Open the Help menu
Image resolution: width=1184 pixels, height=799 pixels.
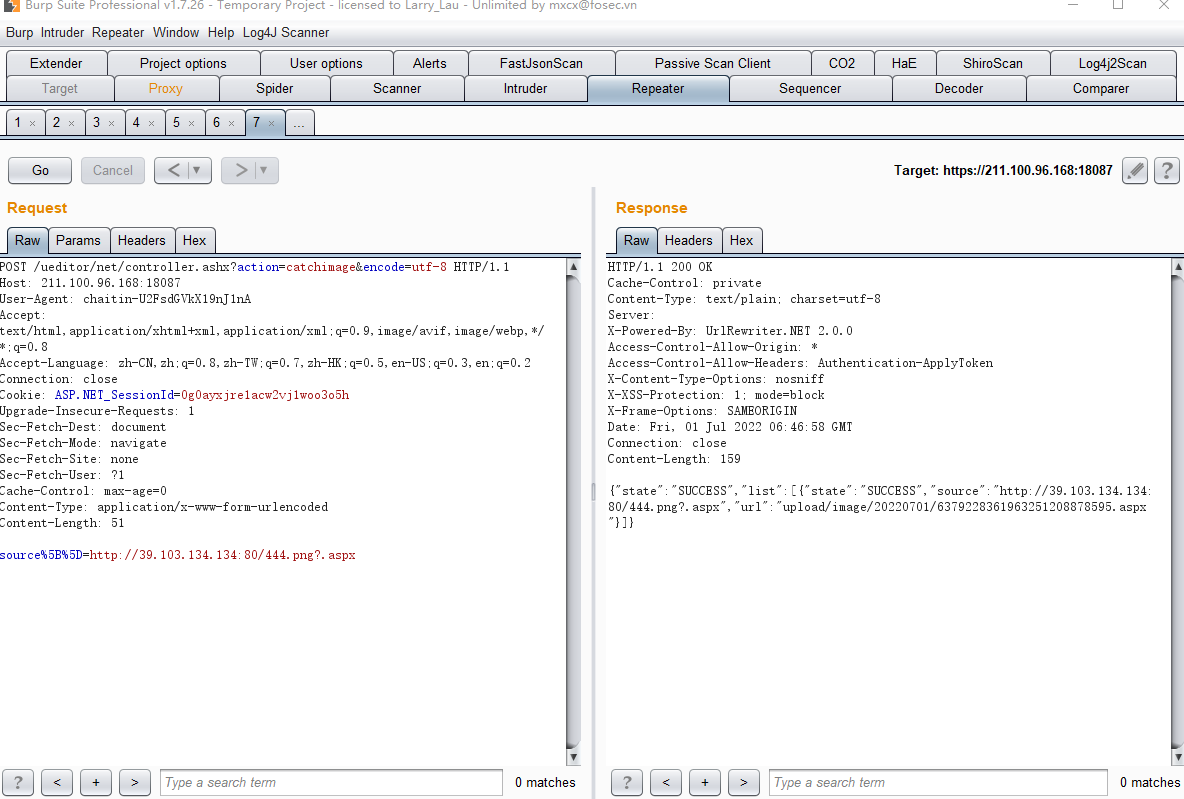(x=221, y=32)
